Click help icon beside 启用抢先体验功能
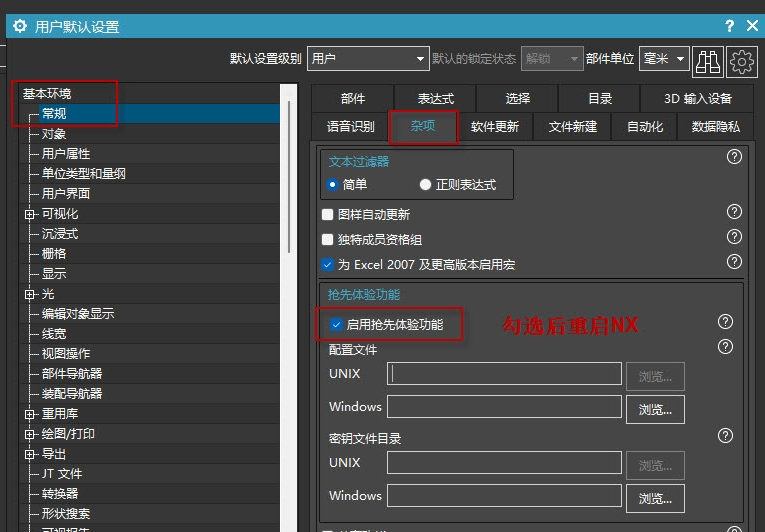The width and height of the screenshot is (765, 532). point(725,322)
